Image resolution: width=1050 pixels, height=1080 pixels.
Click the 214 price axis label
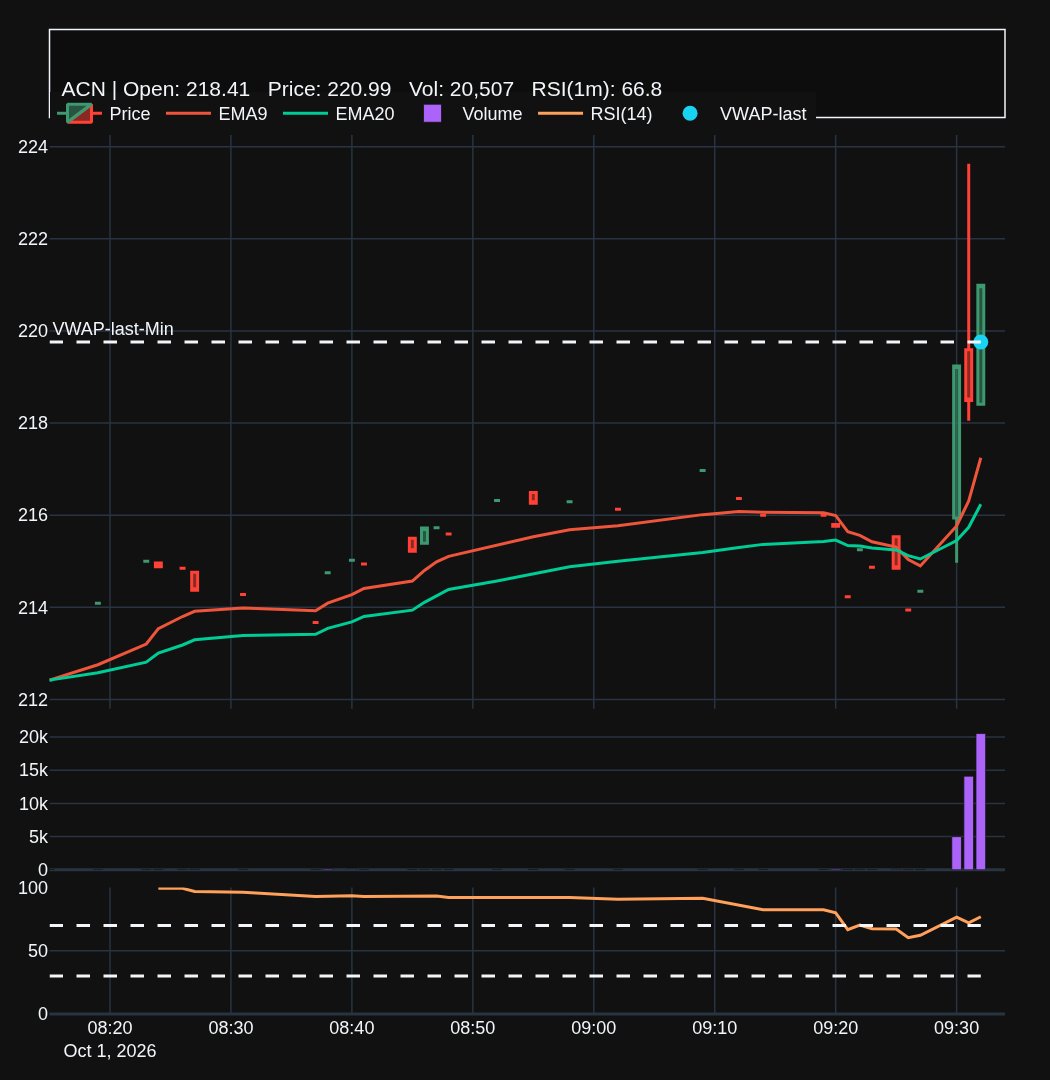(33, 608)
